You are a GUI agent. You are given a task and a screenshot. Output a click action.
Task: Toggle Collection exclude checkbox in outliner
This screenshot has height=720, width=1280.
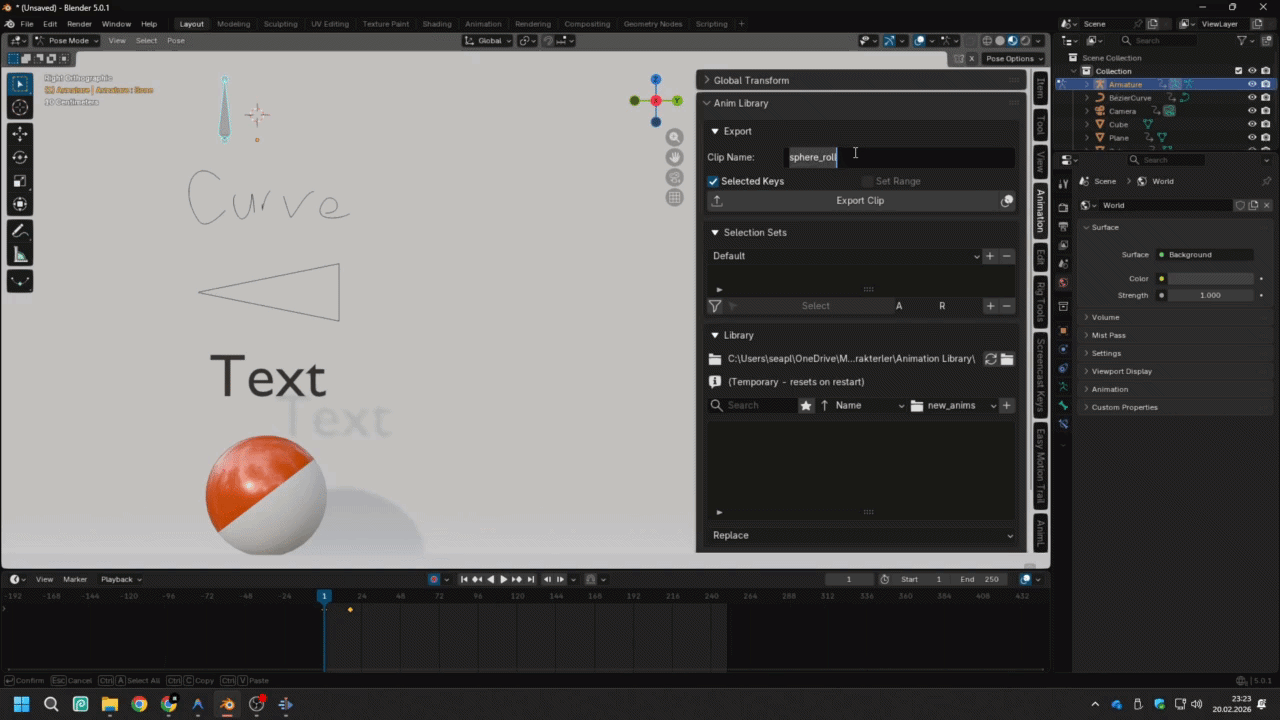click(x=1238, y=71)
